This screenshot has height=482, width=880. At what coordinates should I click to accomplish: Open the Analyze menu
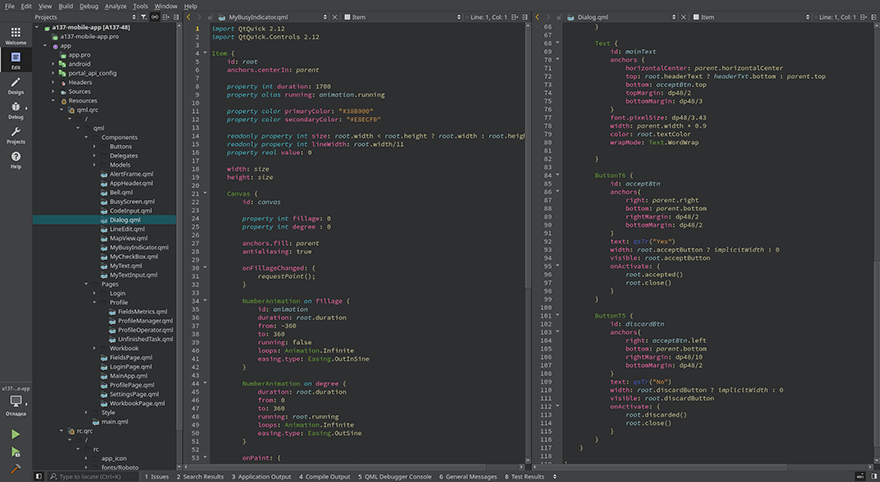pos(115,6)
